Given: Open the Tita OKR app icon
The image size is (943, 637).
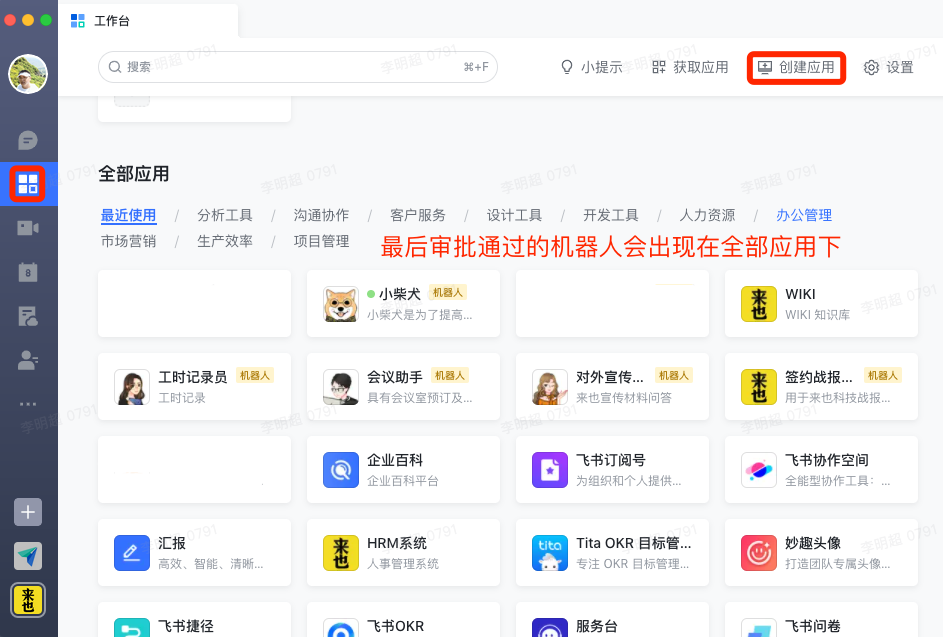Looking at the screenshot, I should click(x=550, y=553).
